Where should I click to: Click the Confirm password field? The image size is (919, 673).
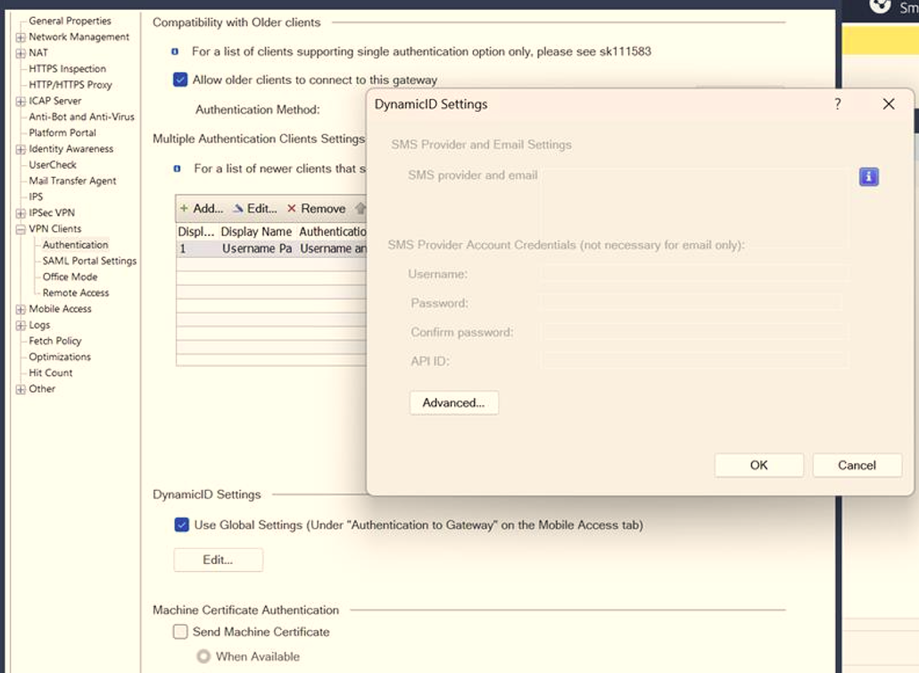coord(695,331)
